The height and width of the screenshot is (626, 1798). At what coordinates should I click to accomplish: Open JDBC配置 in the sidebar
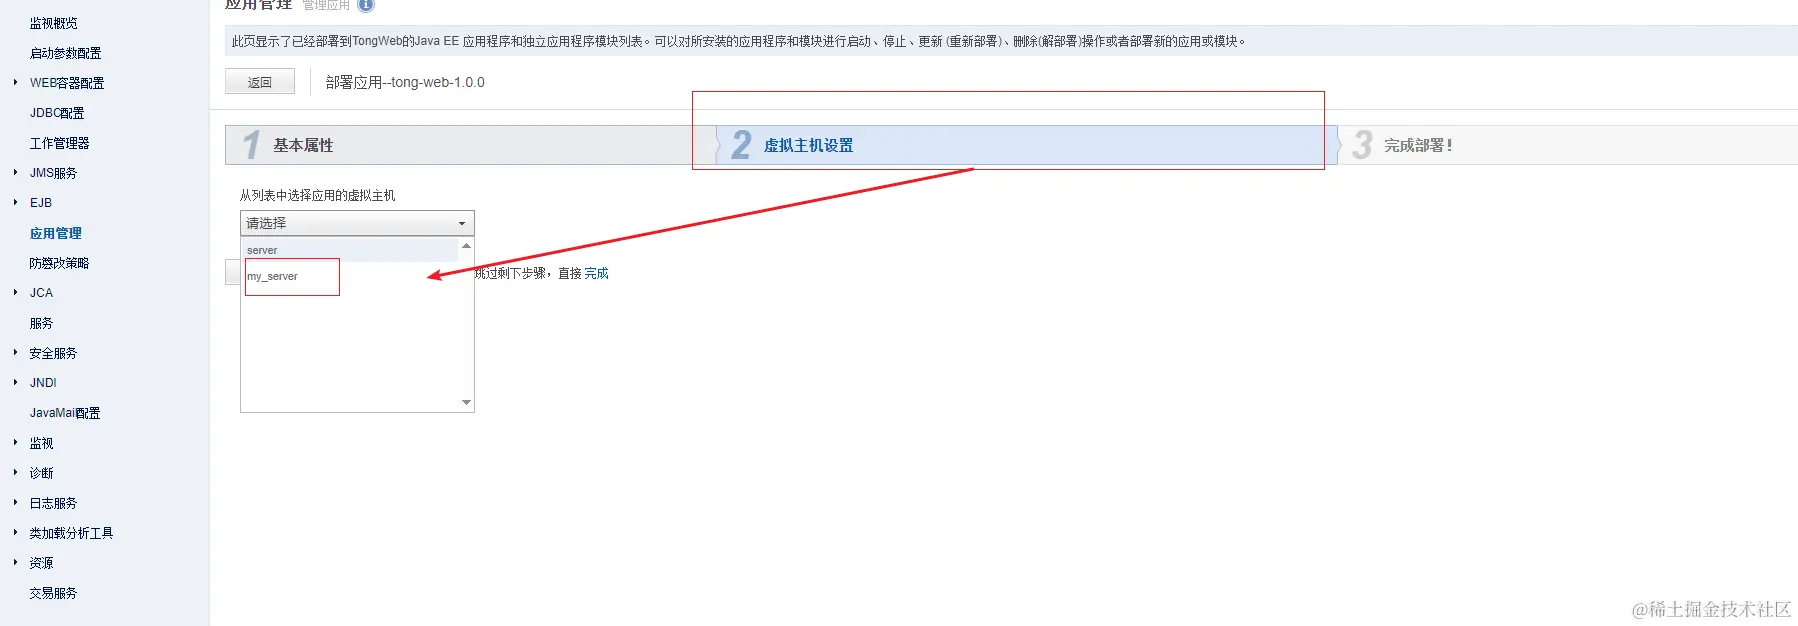57,113
